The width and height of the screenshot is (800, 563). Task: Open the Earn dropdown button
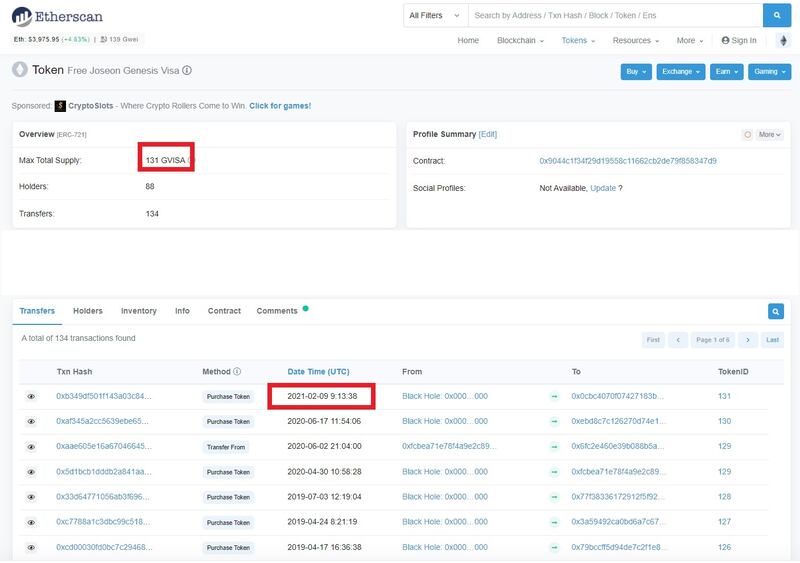click(727, 71)
